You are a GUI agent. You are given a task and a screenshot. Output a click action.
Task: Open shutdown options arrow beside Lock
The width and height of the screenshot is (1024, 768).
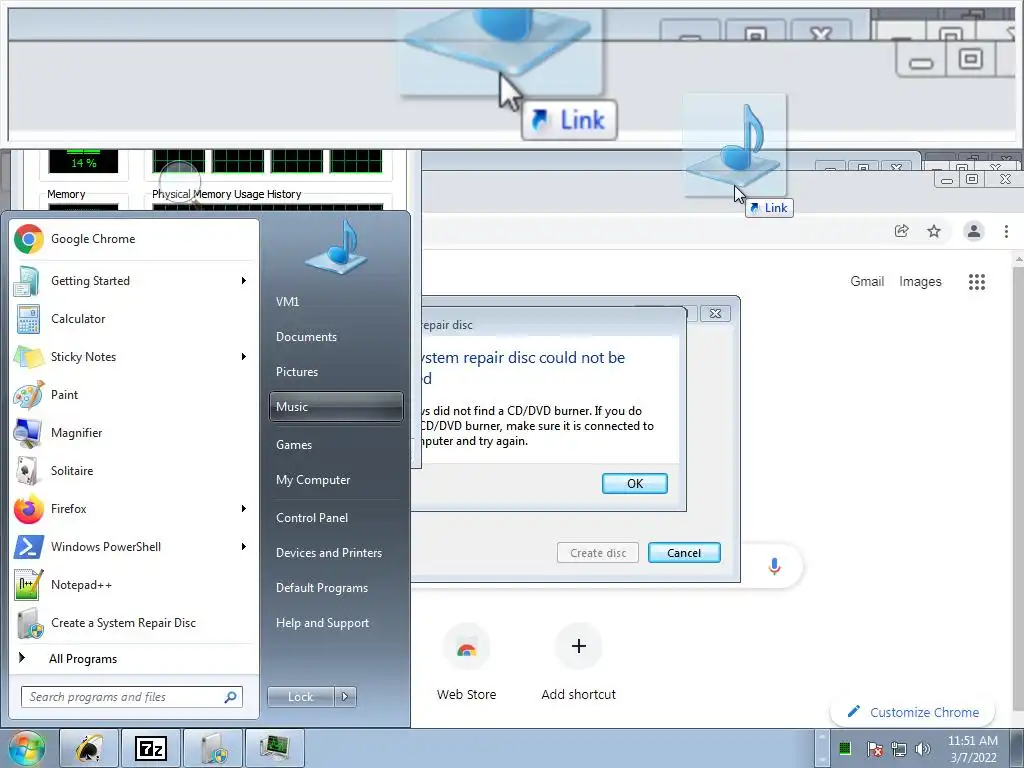345,697
